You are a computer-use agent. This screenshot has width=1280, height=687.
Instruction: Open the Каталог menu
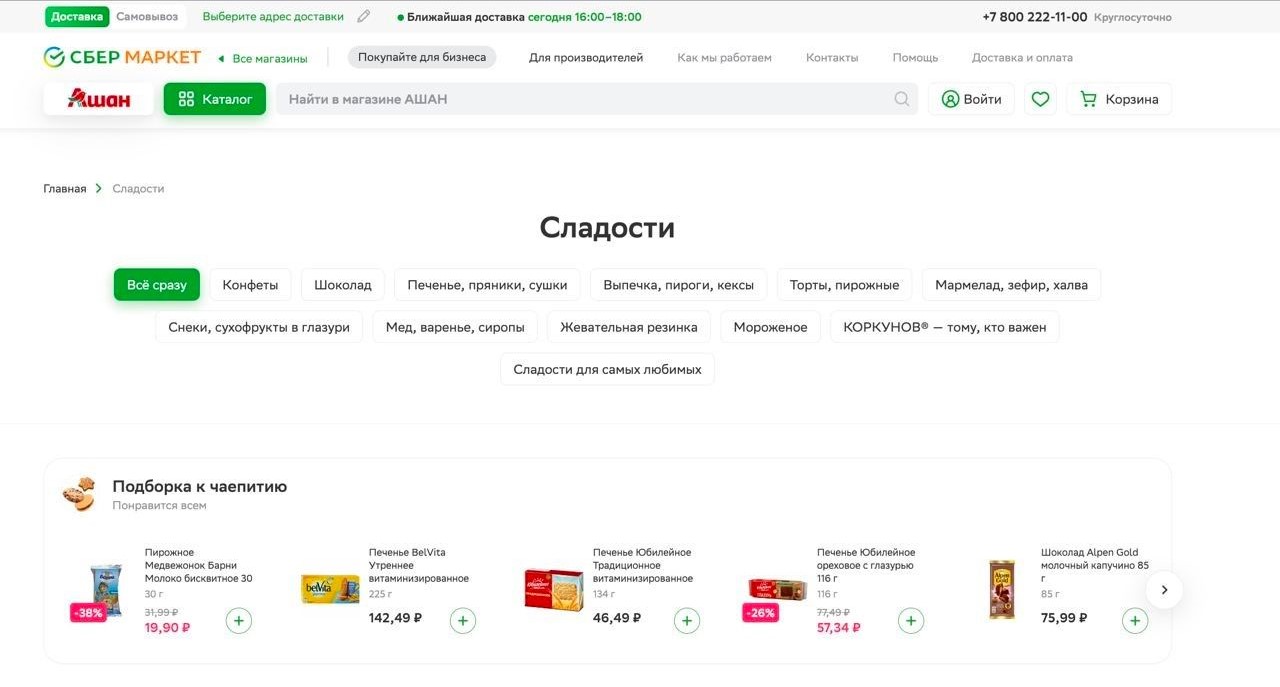[215, 99]
